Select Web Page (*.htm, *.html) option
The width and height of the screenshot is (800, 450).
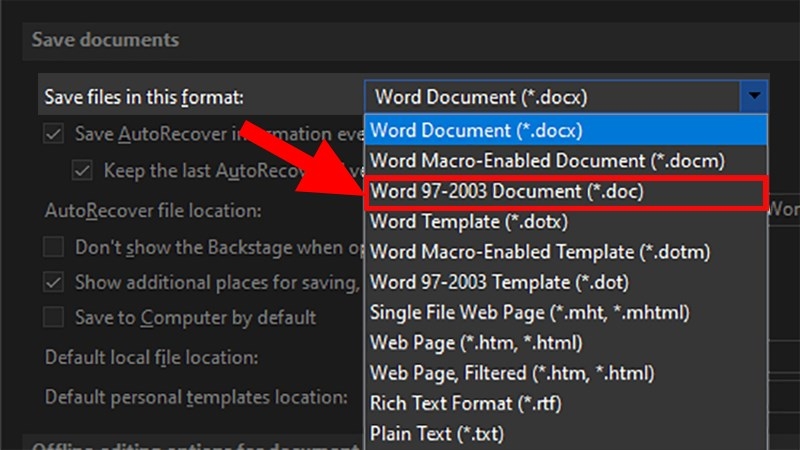tap(566, 342)
